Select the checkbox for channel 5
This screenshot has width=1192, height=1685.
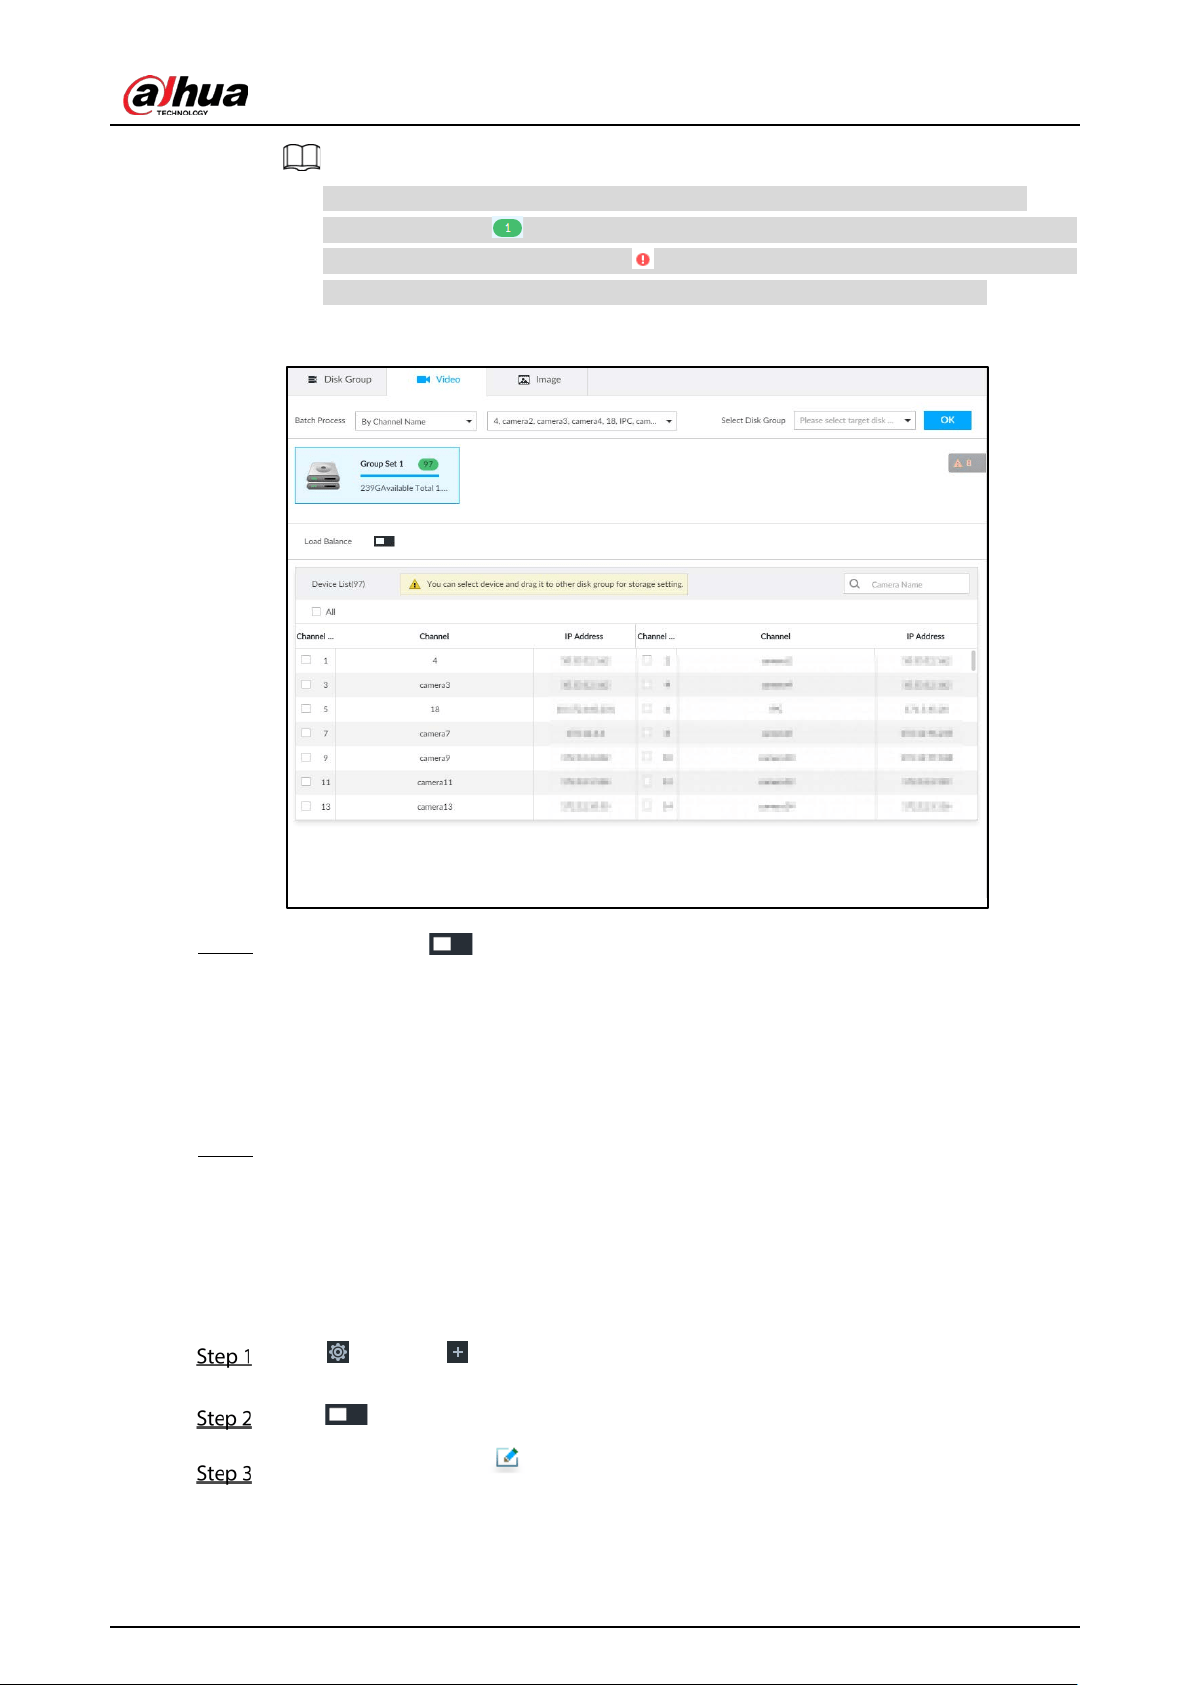pos(306,709)
